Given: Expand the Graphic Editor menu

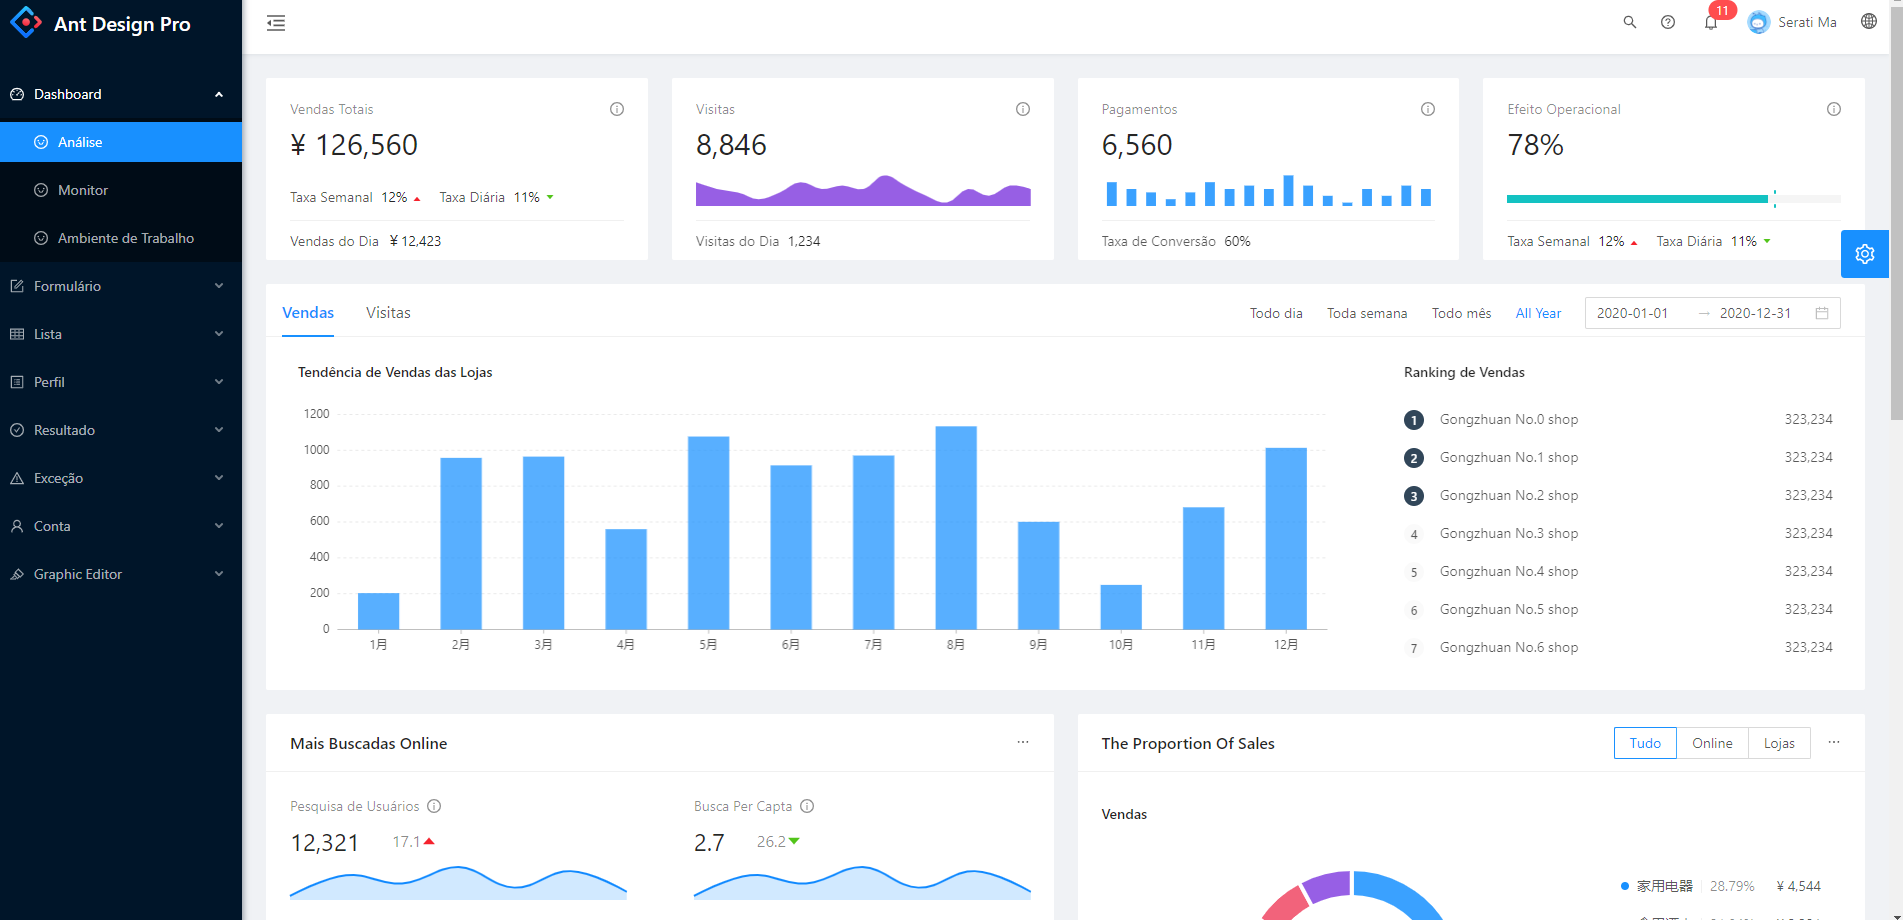Looking at the screenshot, I should [x=121, y=574].
